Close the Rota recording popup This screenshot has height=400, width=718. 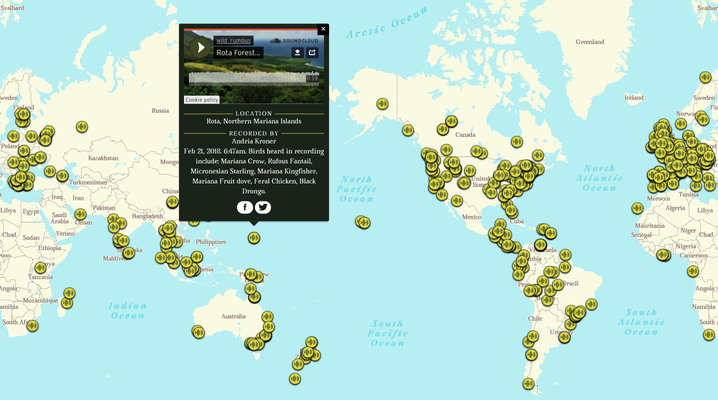point(323,29)
